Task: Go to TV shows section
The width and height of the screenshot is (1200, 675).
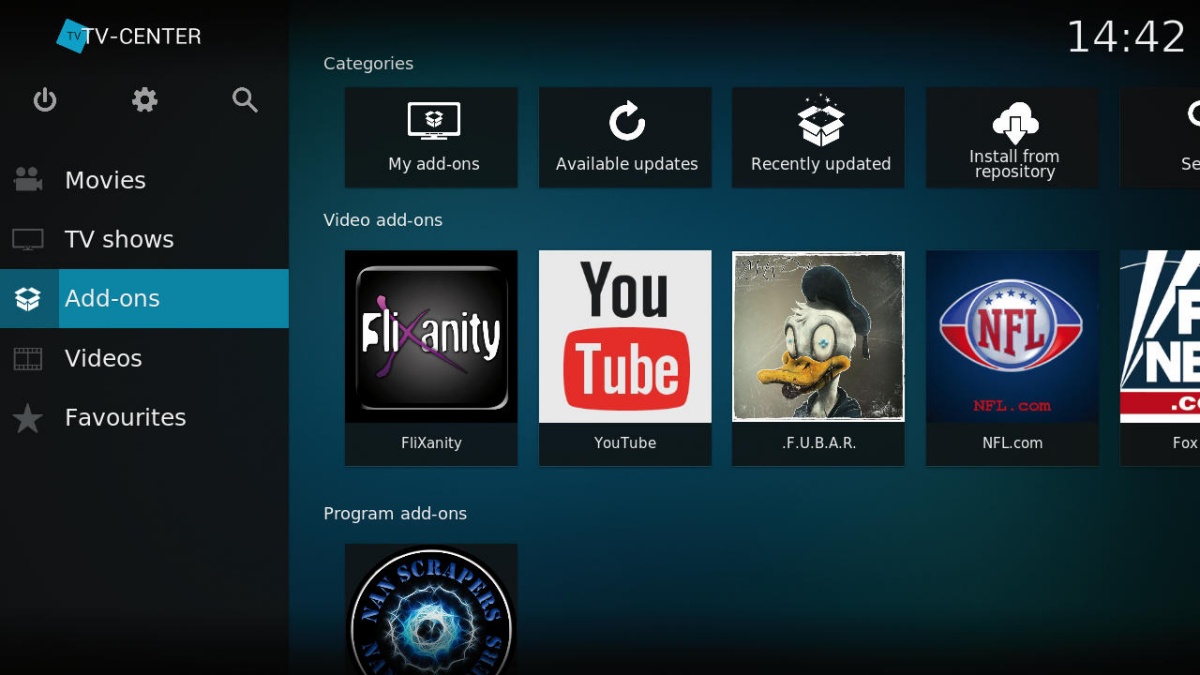Action: 144,240
